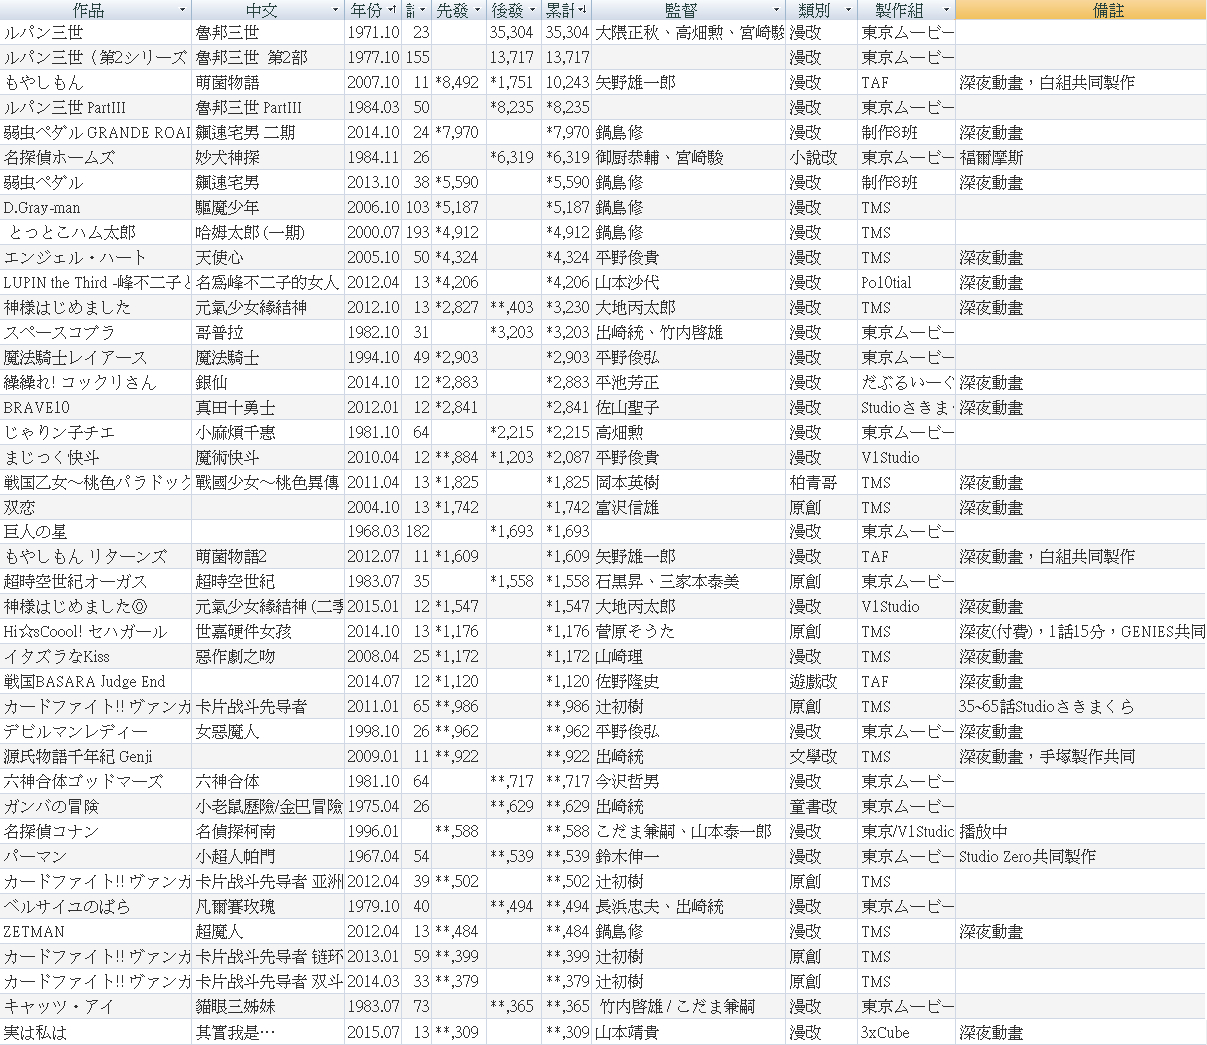Image resolution: width=1207 pixels, height=1045 pixels.
Task: Select the イタズラなKiss title cell
Action: click(x=96, y=656)
